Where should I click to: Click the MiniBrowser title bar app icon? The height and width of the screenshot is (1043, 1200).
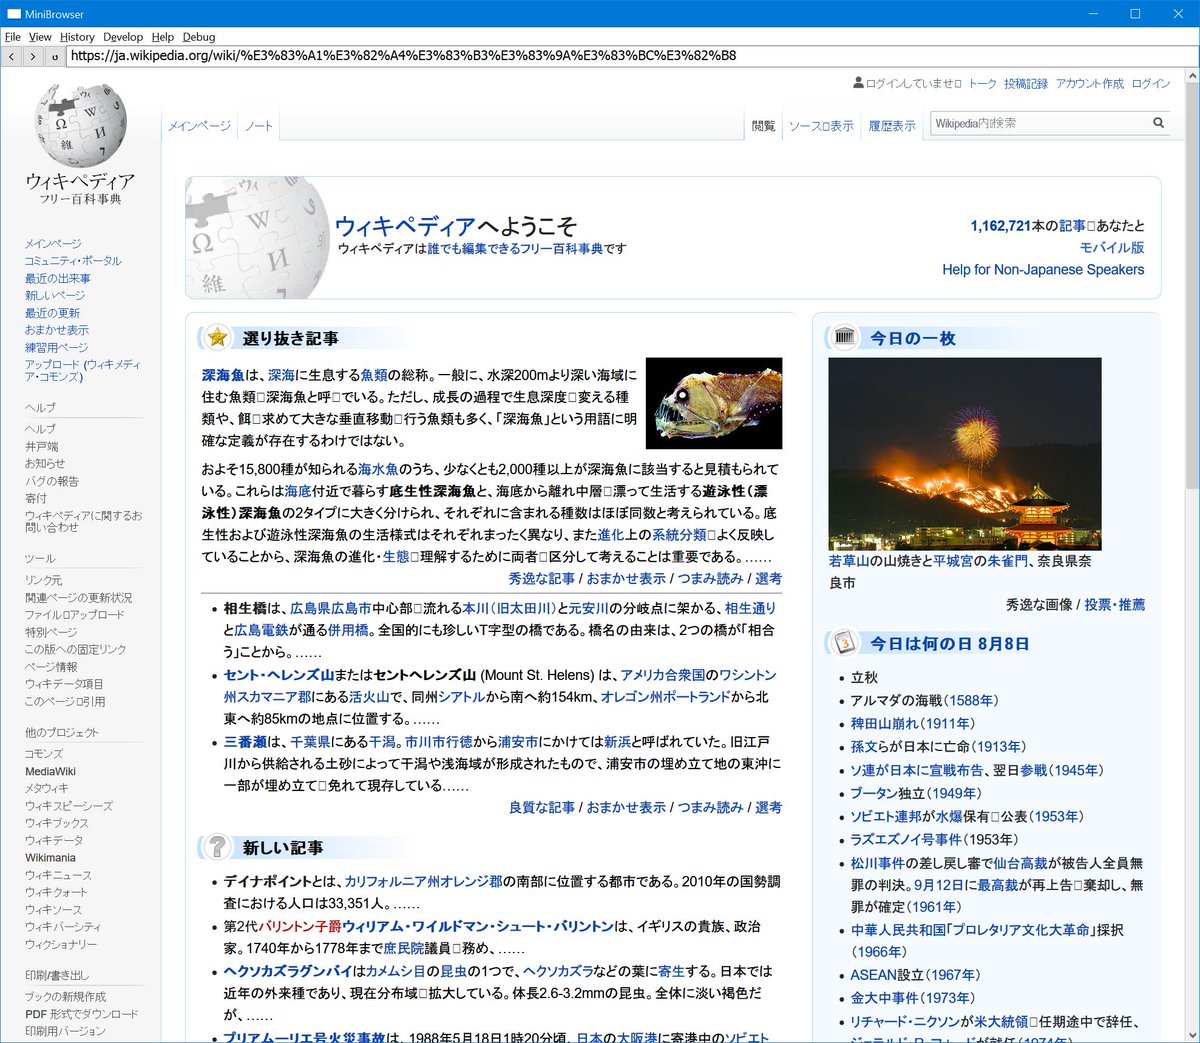pos(14,14)
